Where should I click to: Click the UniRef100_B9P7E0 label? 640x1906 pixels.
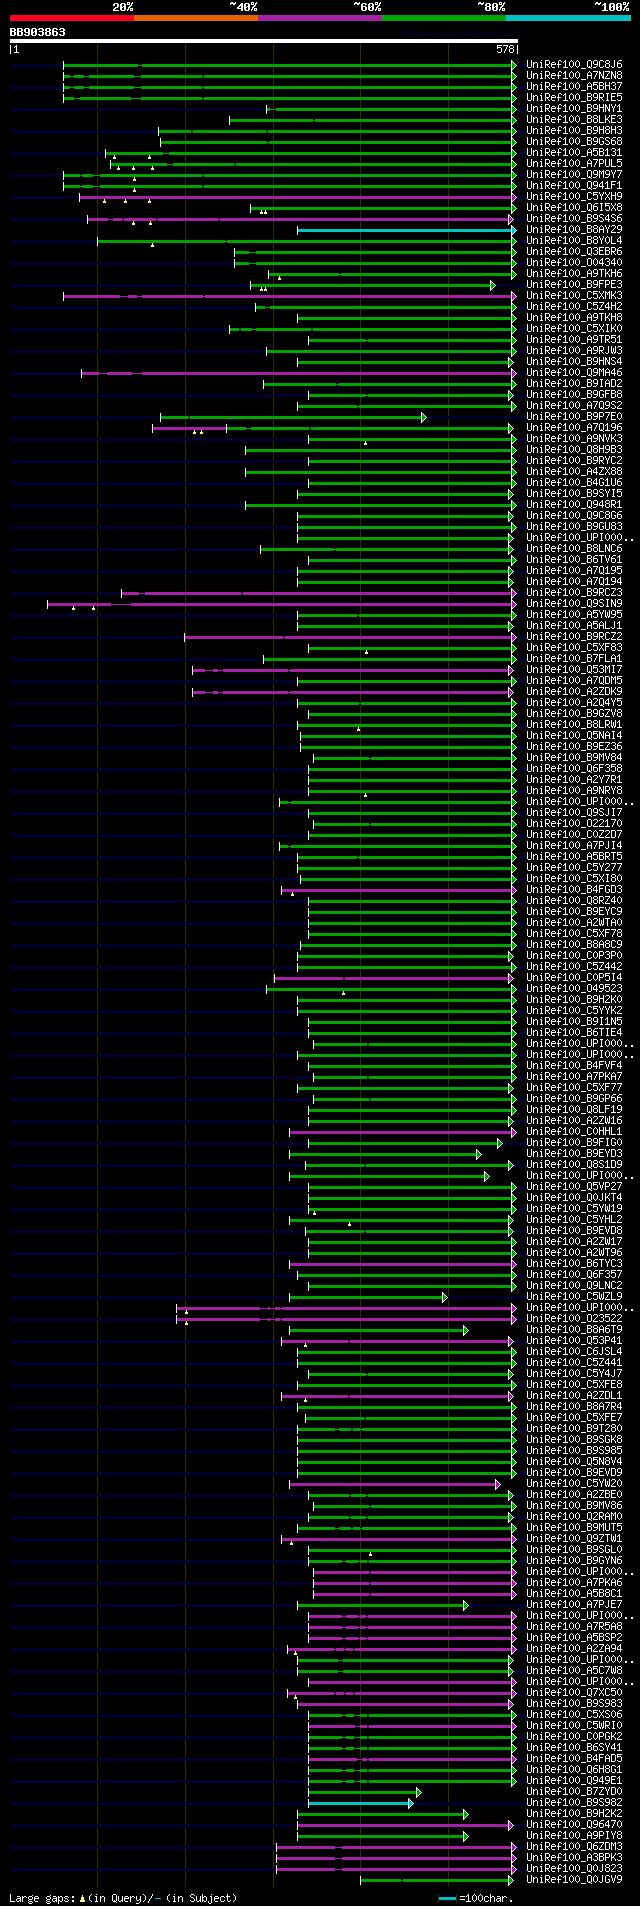point(574,417)
